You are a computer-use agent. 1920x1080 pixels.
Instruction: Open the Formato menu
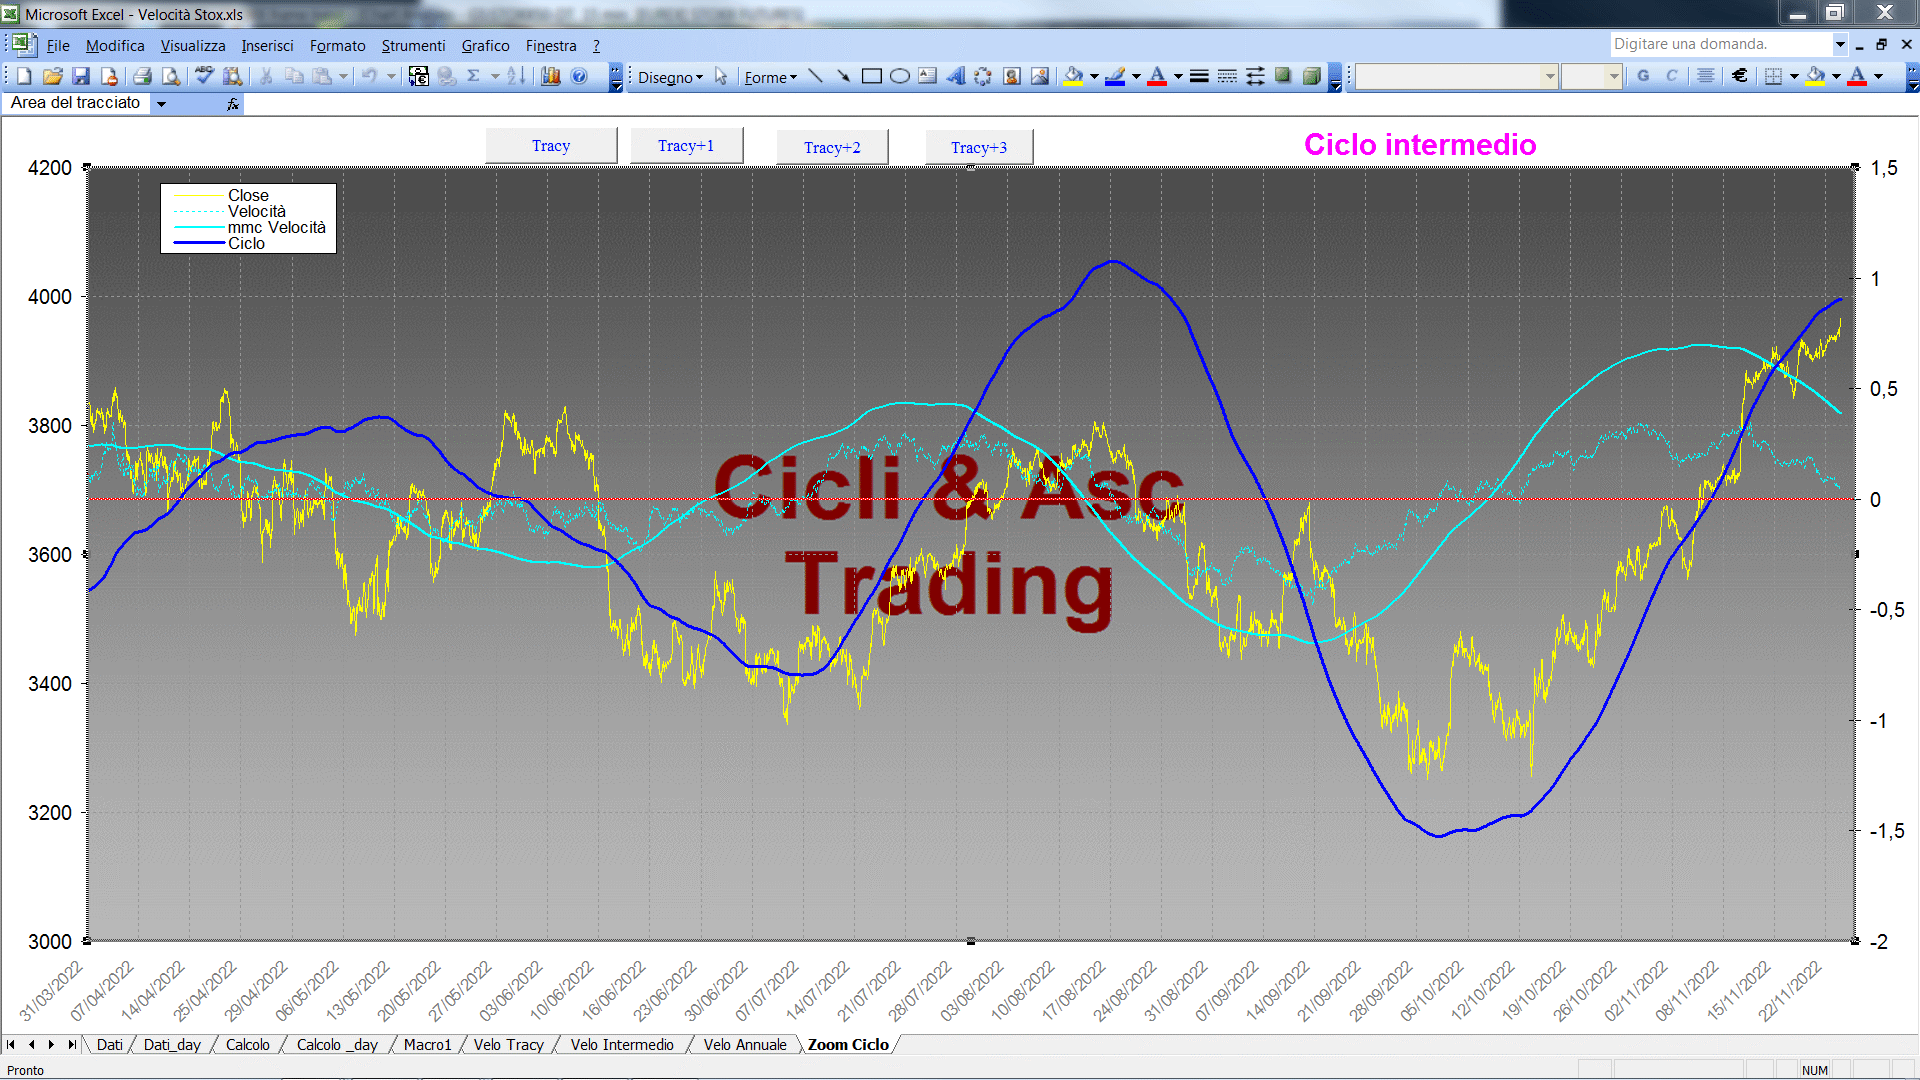(338, 46)
